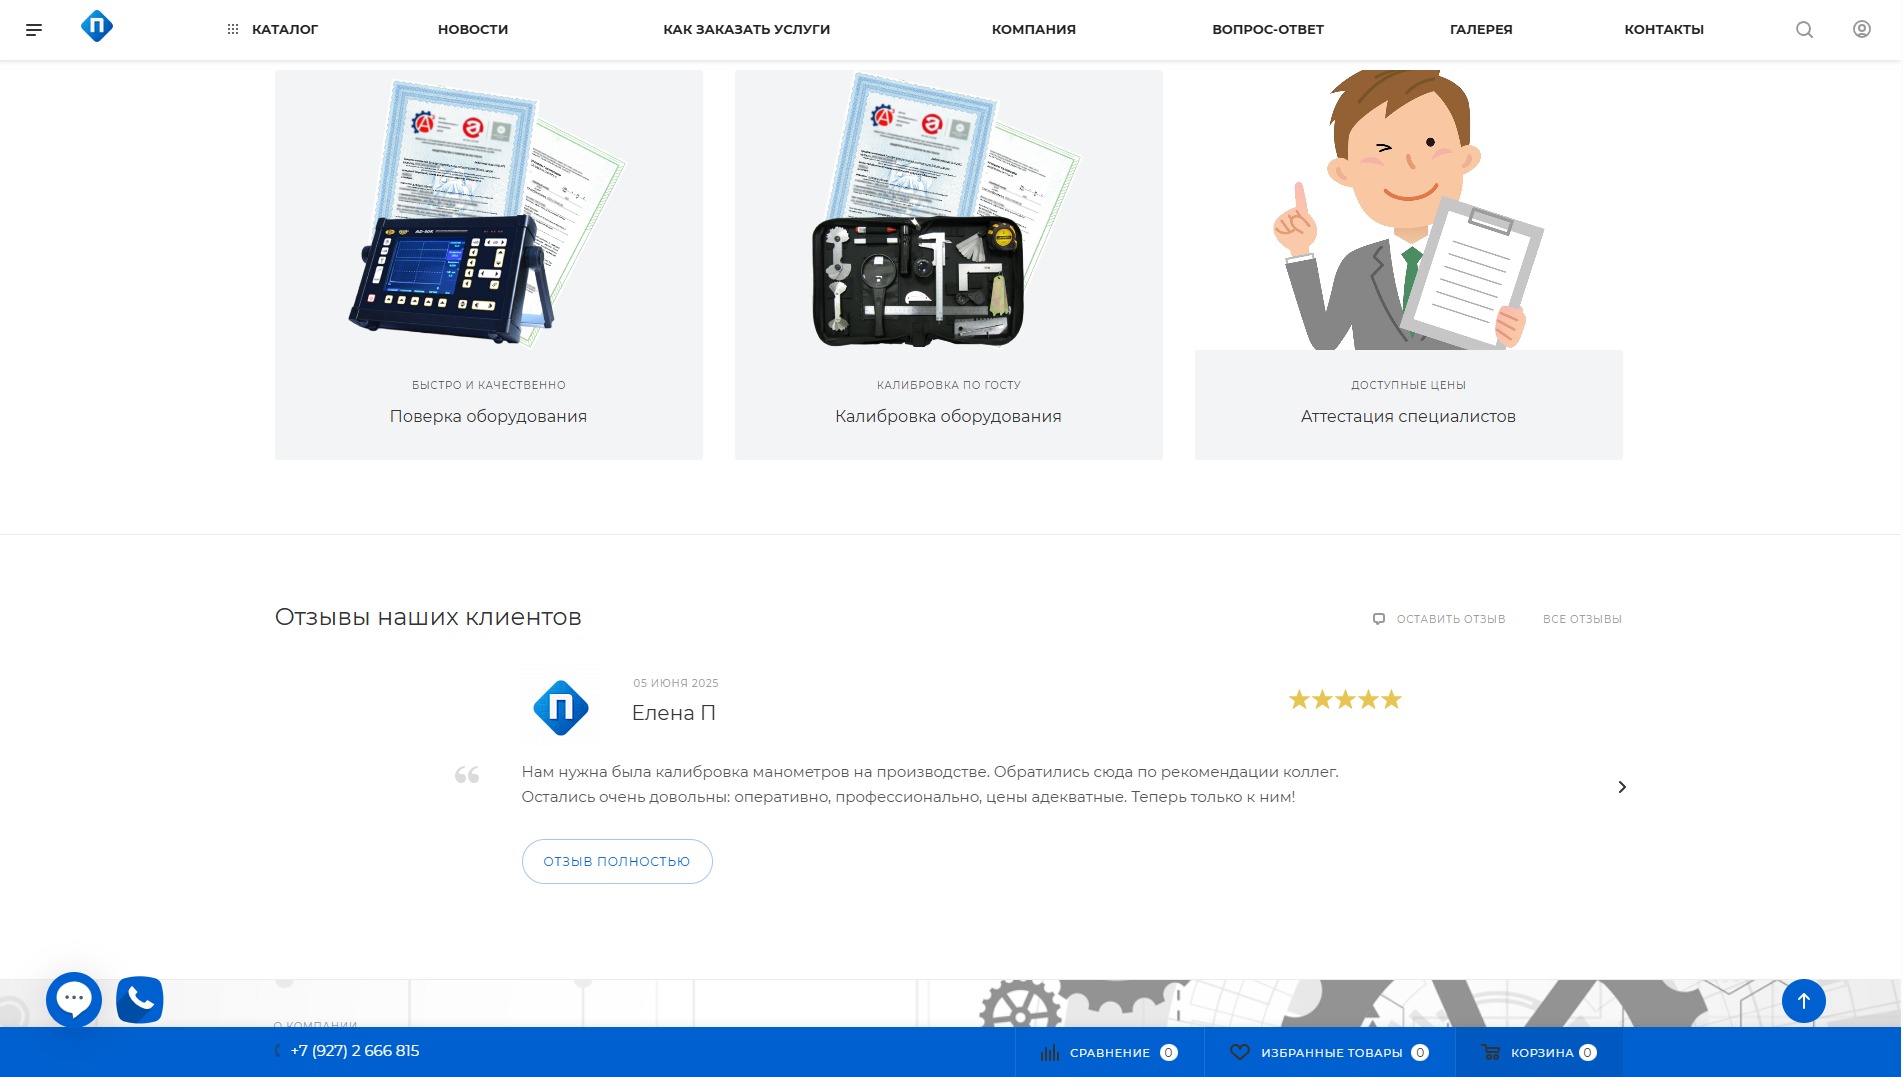Open the Новости menu item
The width and height of the screenshot is (1903, 1077).
point(473,30)
